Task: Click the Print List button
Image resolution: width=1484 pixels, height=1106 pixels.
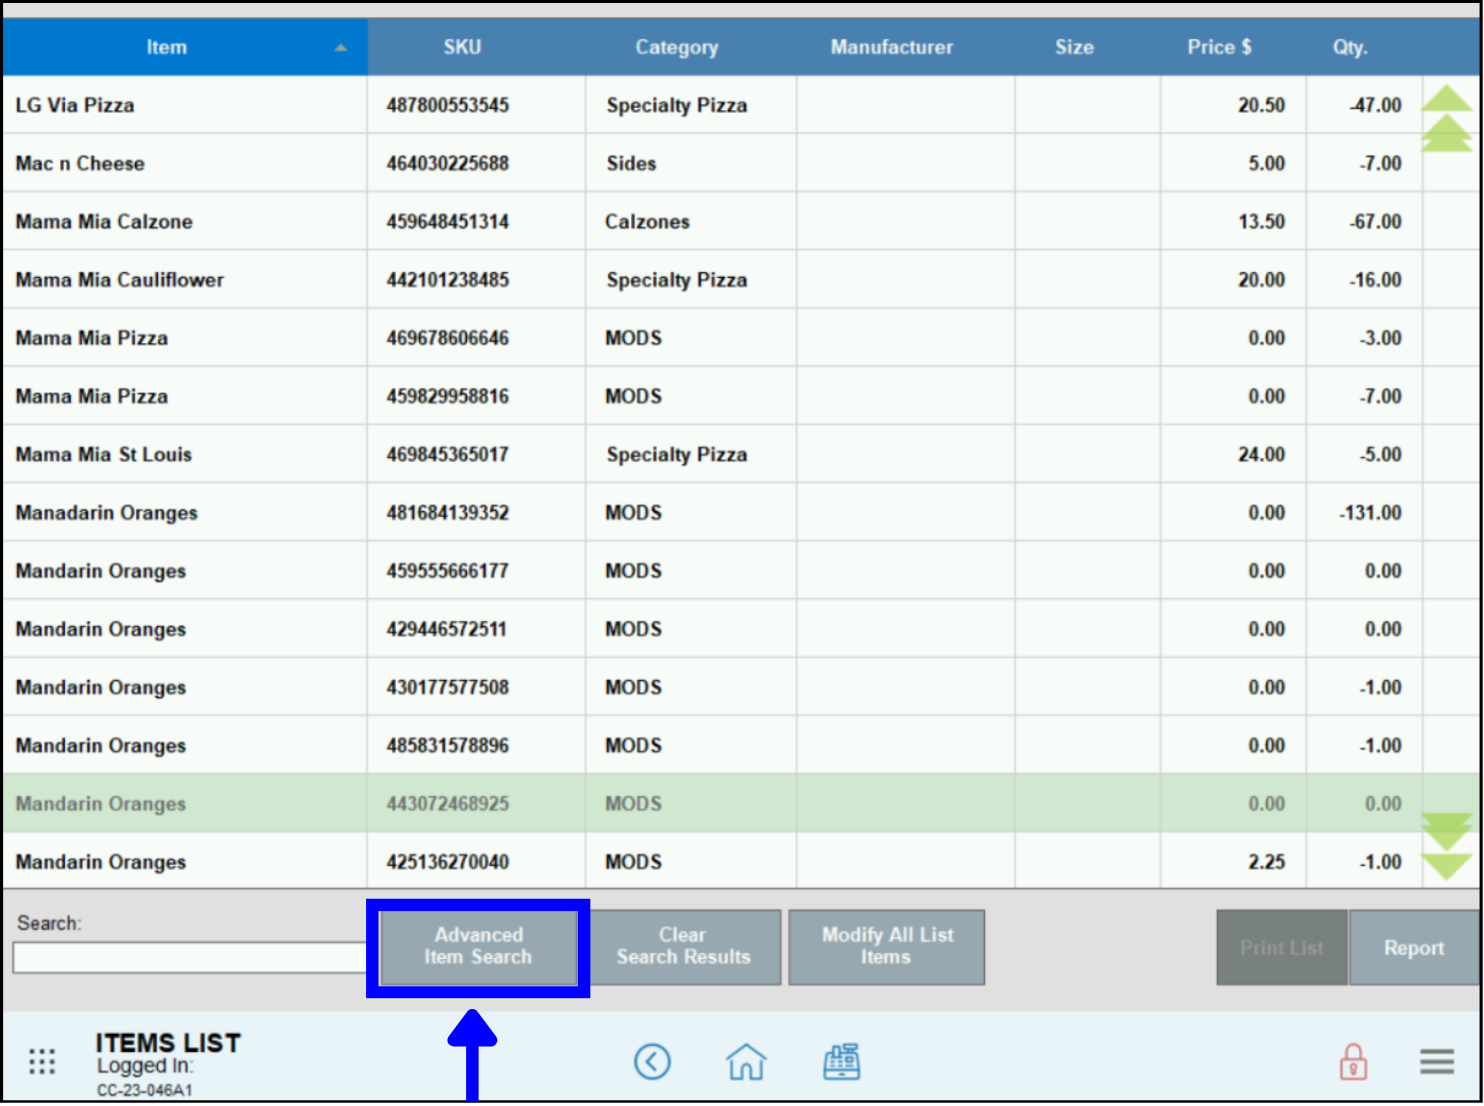Action: [1281, 947]
